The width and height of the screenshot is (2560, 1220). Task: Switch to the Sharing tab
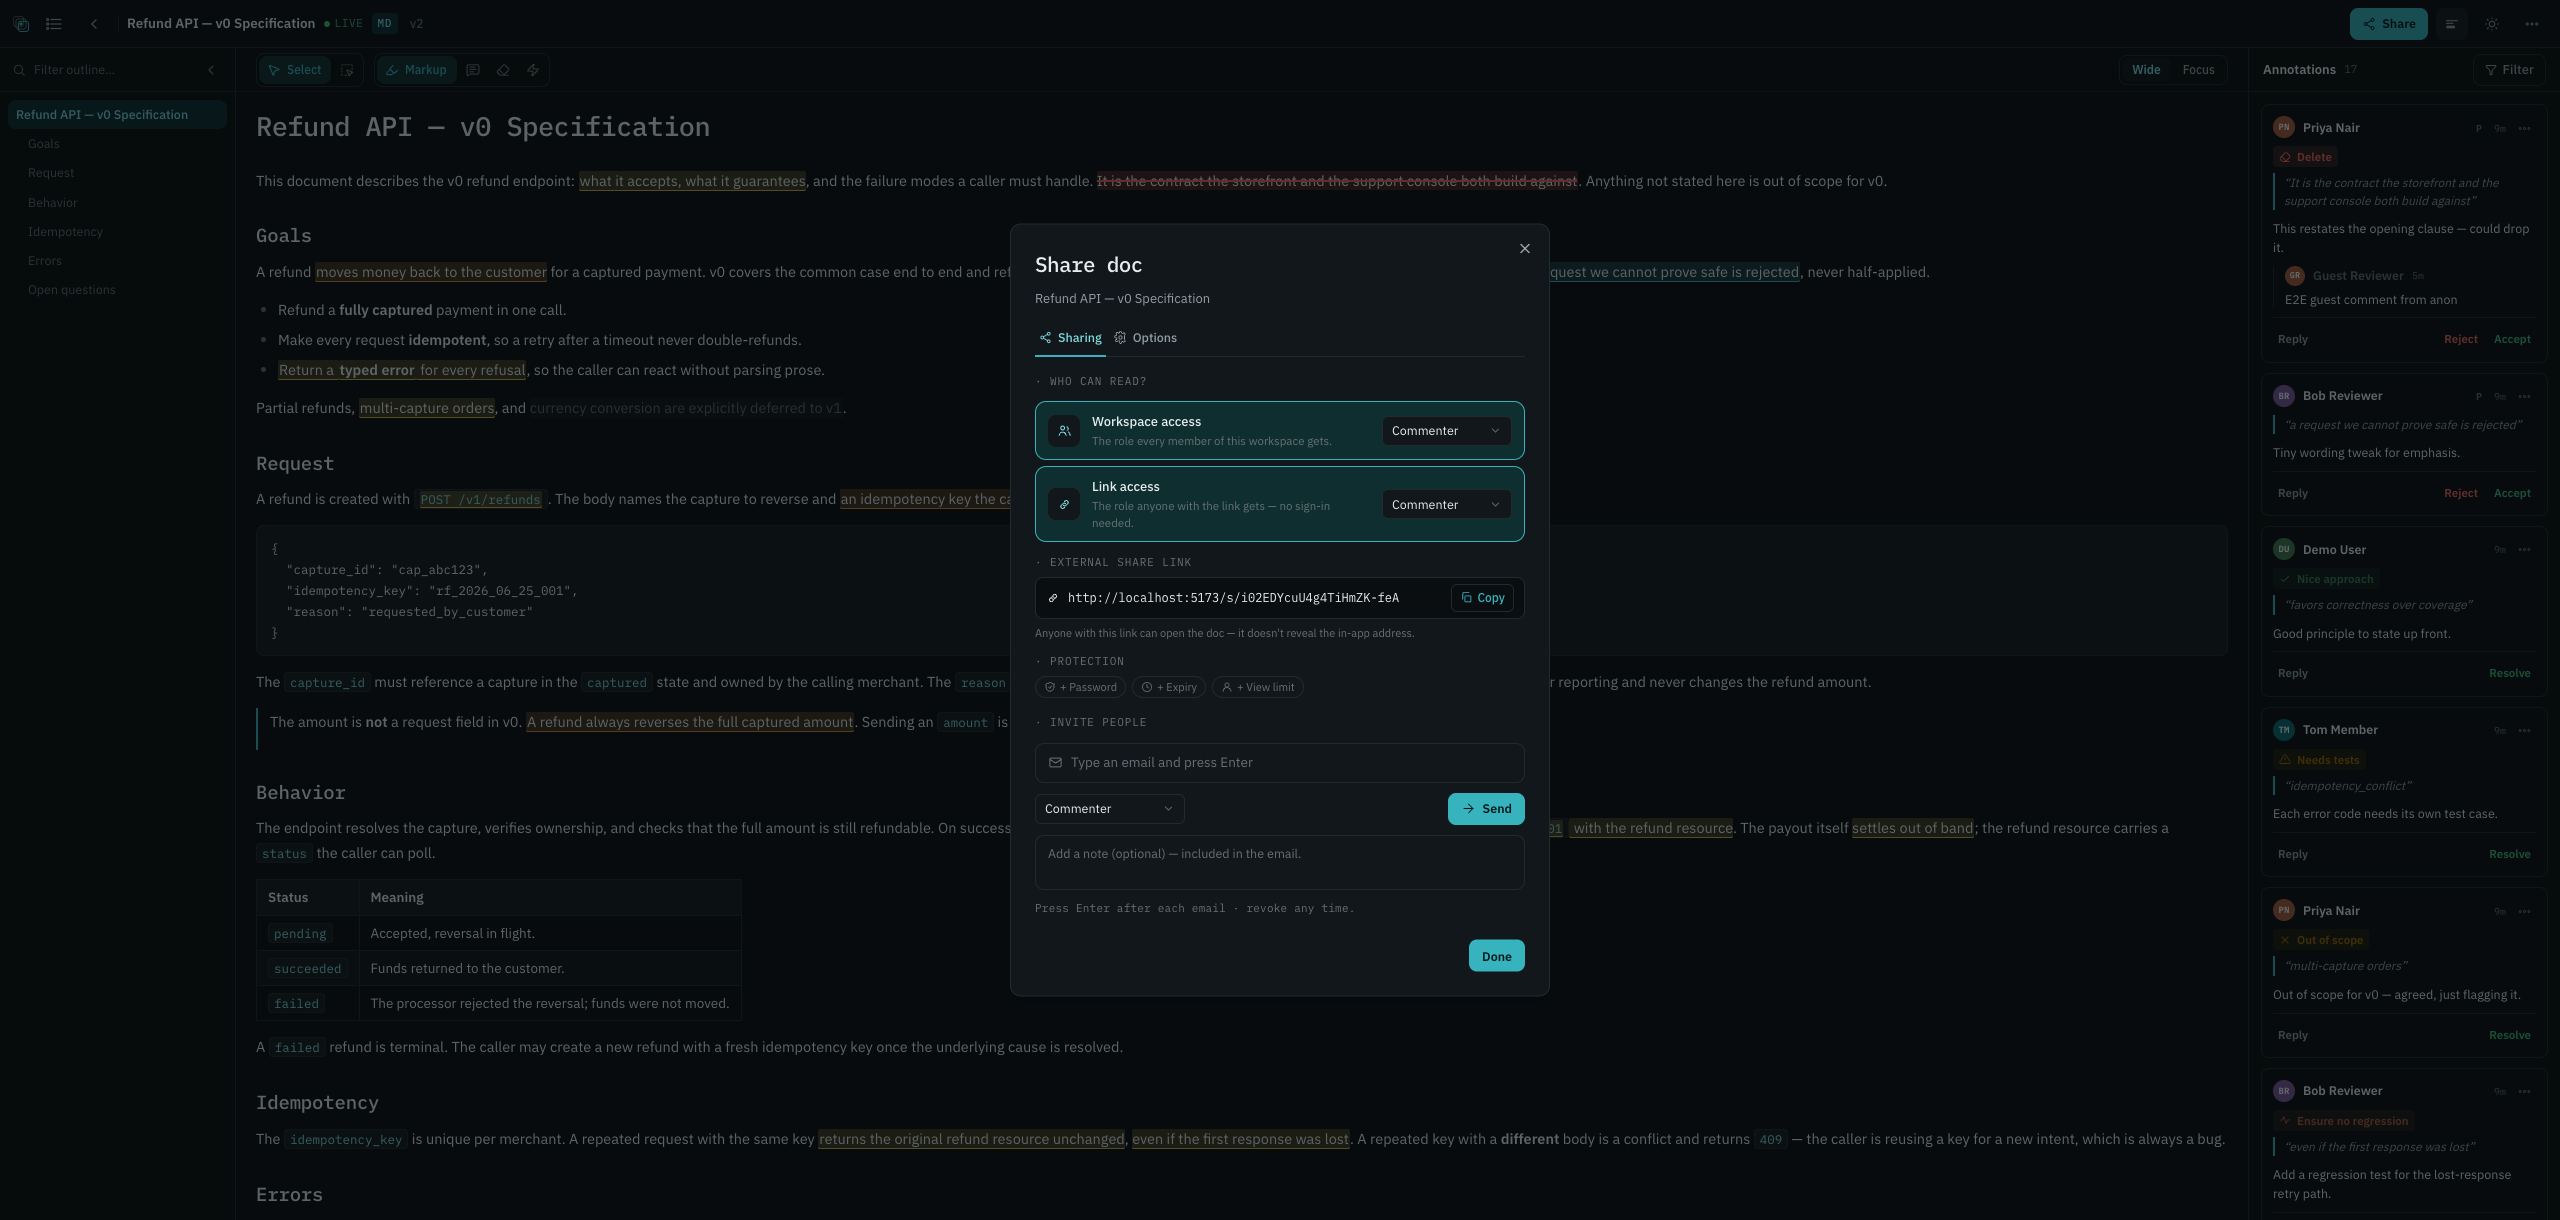(x=1070, y=338)
